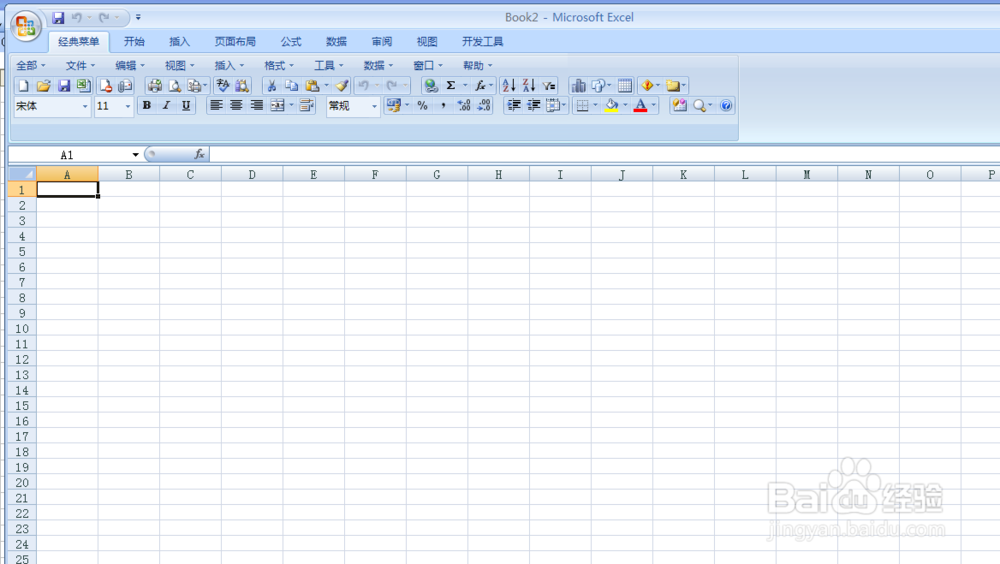Open the 编辑 classic menu

[130, 66]
